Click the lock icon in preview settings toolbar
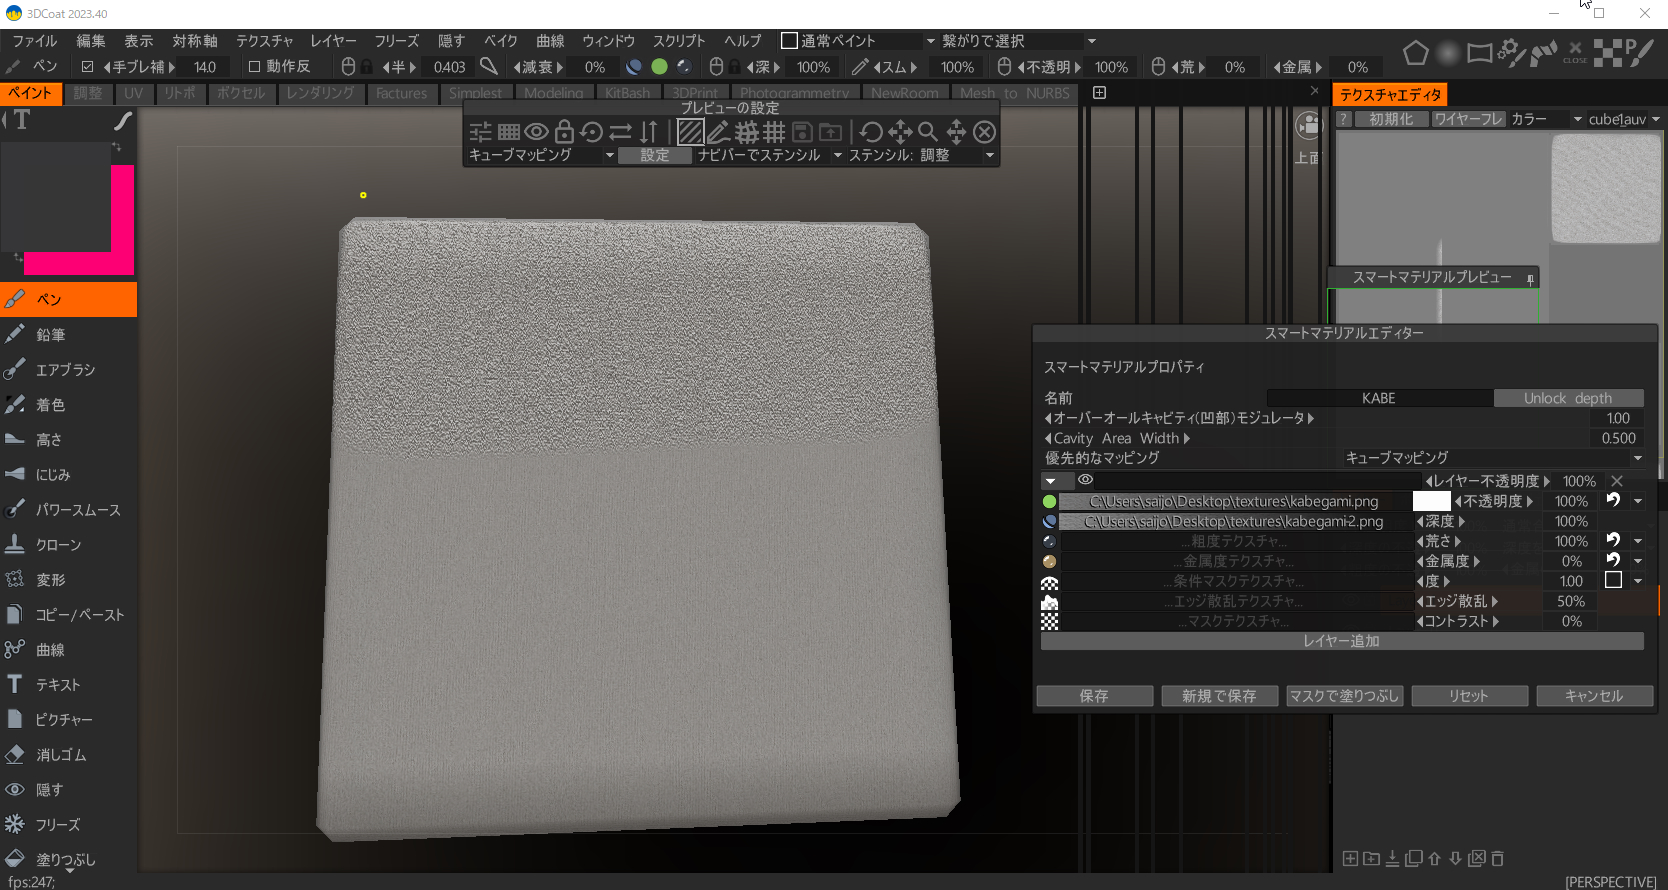The width and height of the screenshot is (1668, 890). point(564,132)
